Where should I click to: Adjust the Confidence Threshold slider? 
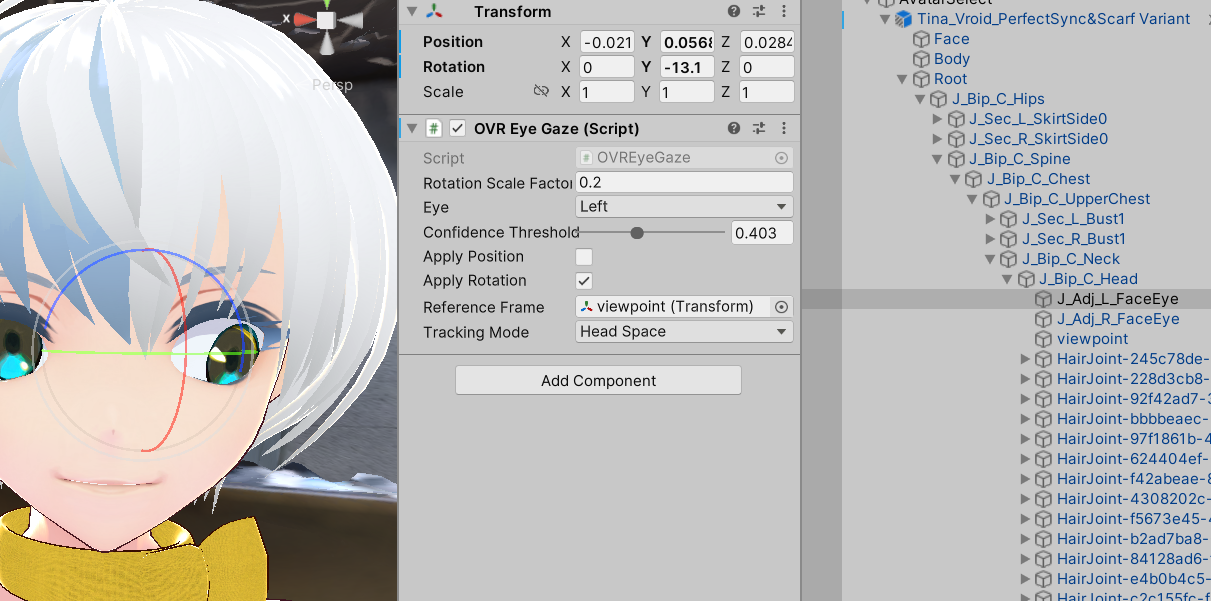[x=637, y=233]
